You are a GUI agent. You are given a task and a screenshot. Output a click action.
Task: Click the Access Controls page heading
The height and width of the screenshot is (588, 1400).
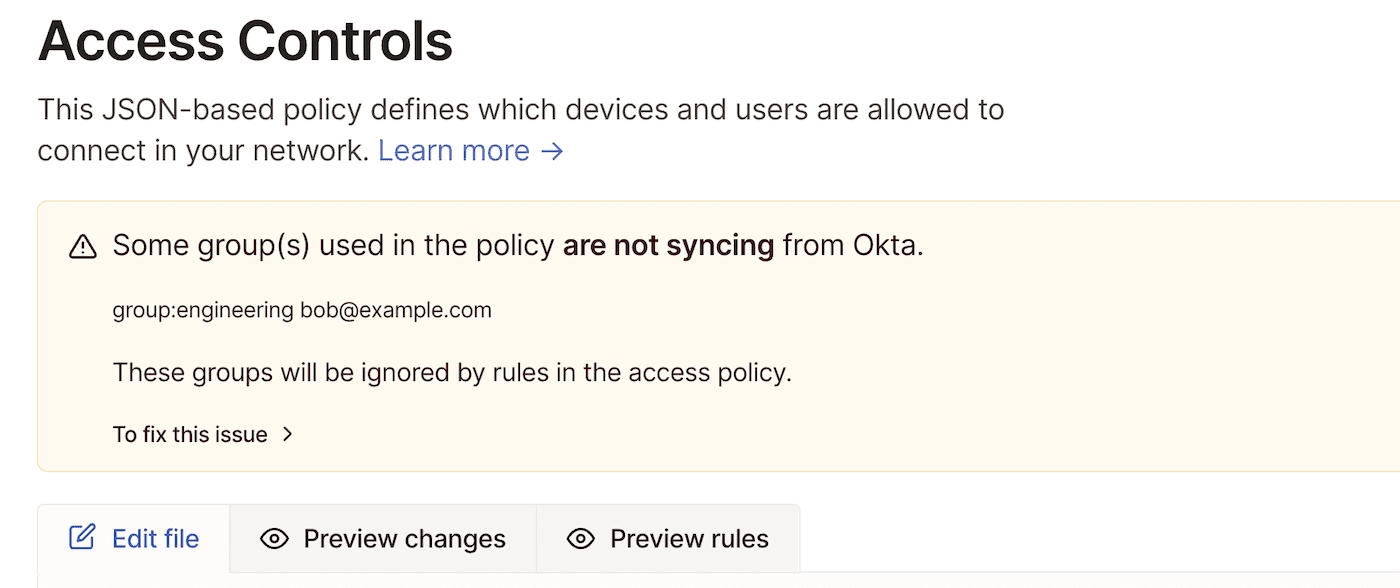[x=245, y=41]
